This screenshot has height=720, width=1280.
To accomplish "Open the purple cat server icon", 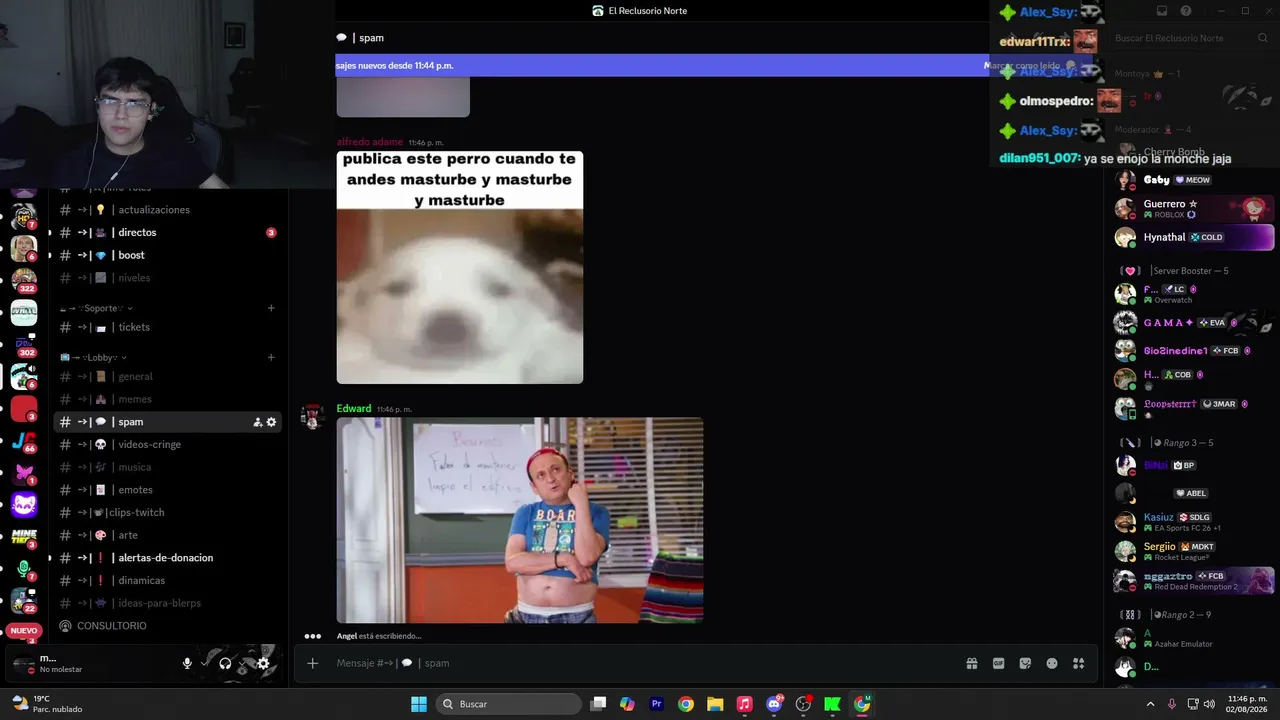I will point(24,505).
